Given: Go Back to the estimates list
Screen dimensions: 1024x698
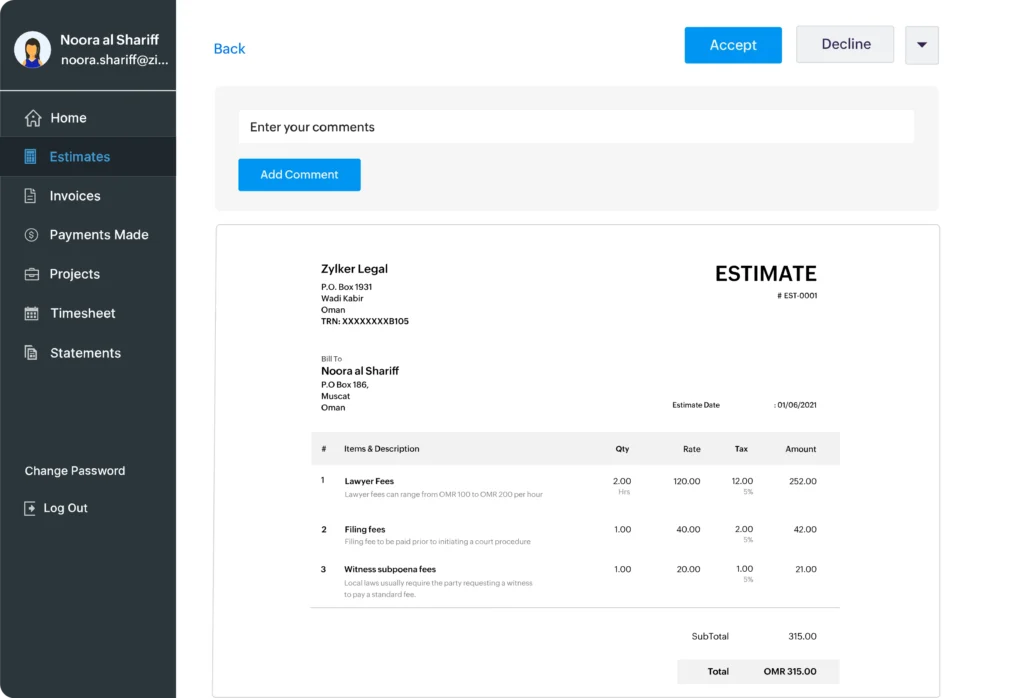Looking at the screenshot, I should (229, 49).
